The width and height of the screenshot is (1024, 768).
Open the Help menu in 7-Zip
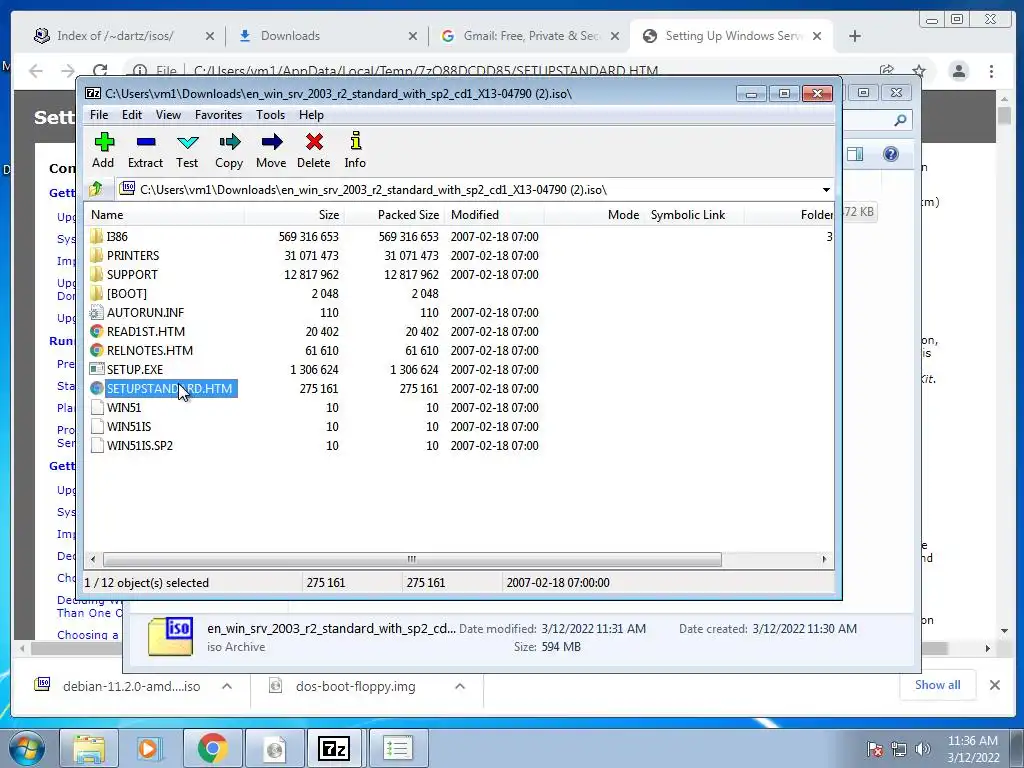pyautogui.click(x=312, y=115)
